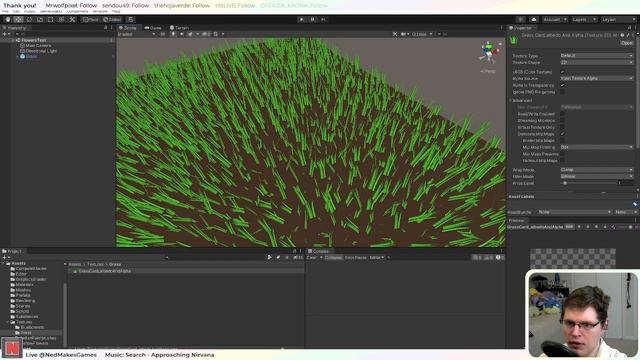Select the Hand tool in Unity toolbar
The image size is (640, 360).
(x=8, y=19)
